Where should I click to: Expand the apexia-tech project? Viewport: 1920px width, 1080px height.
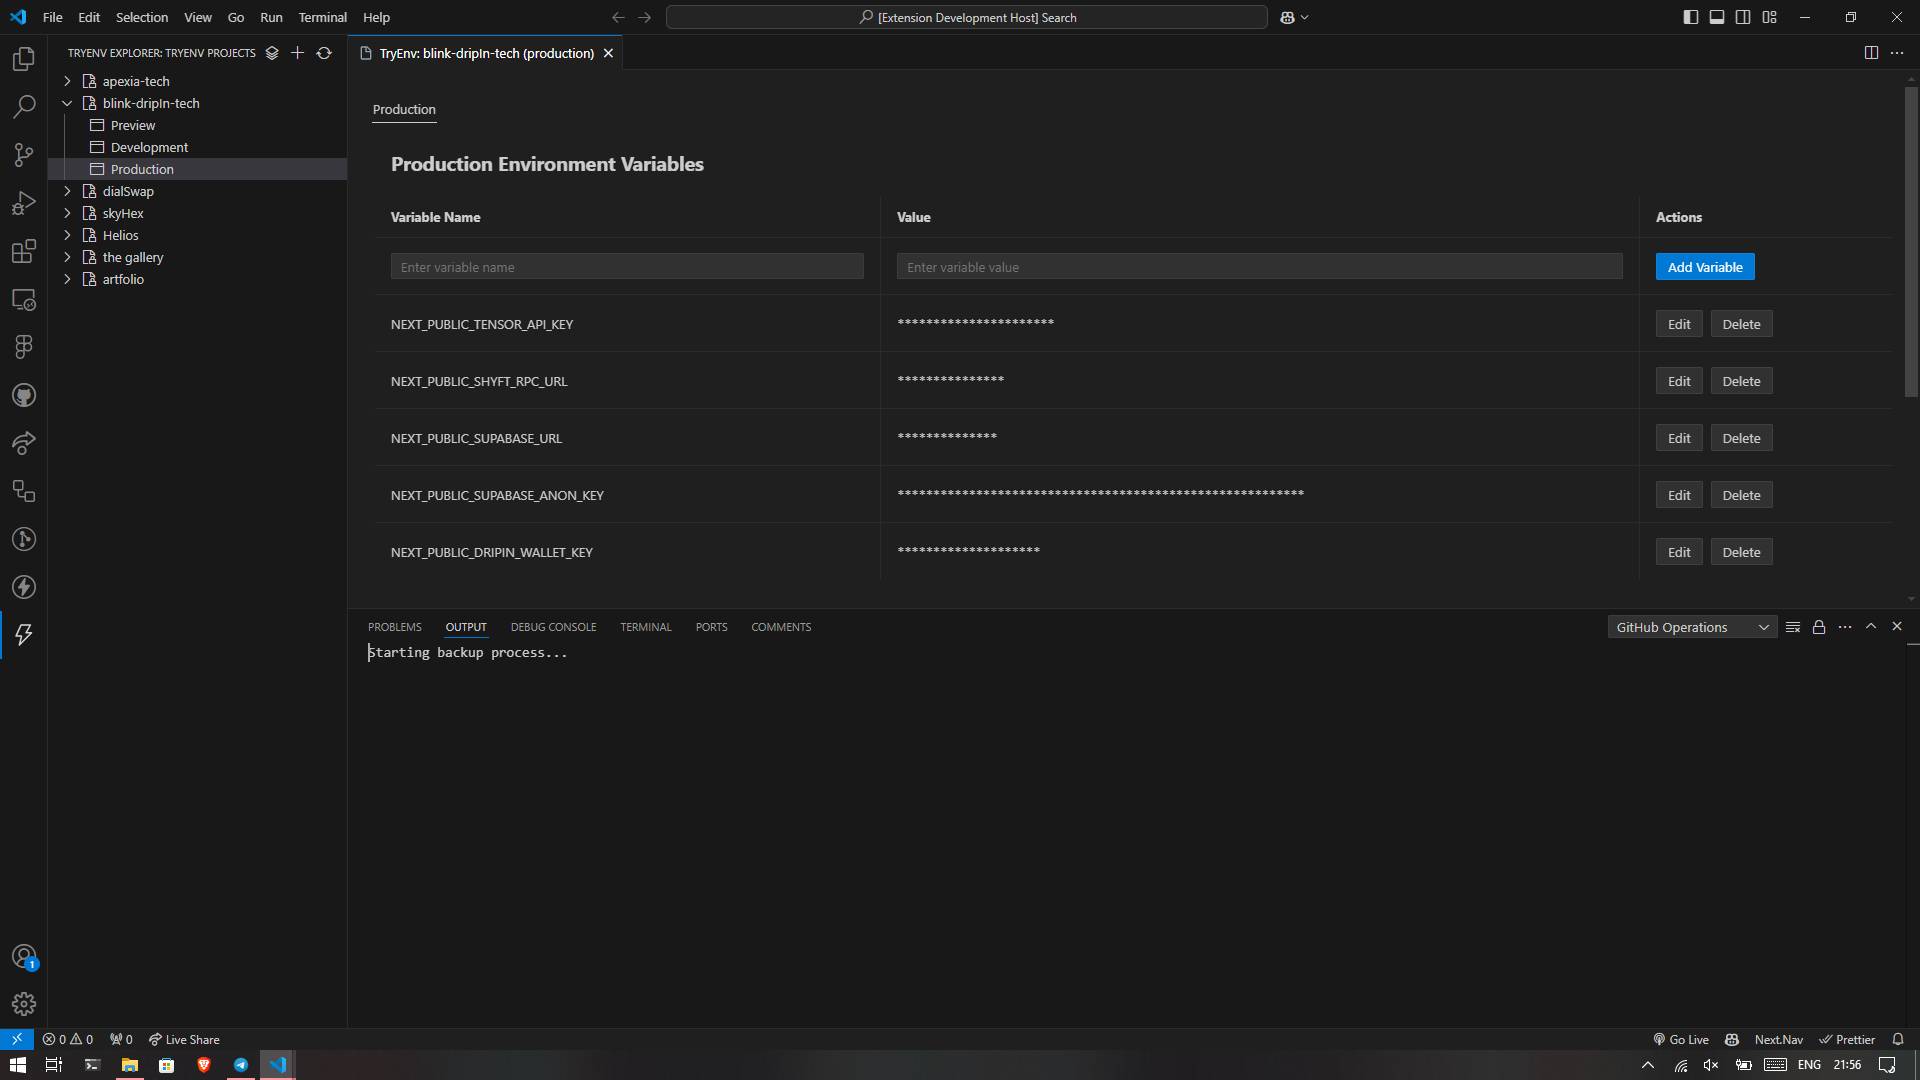click(67, 81)
